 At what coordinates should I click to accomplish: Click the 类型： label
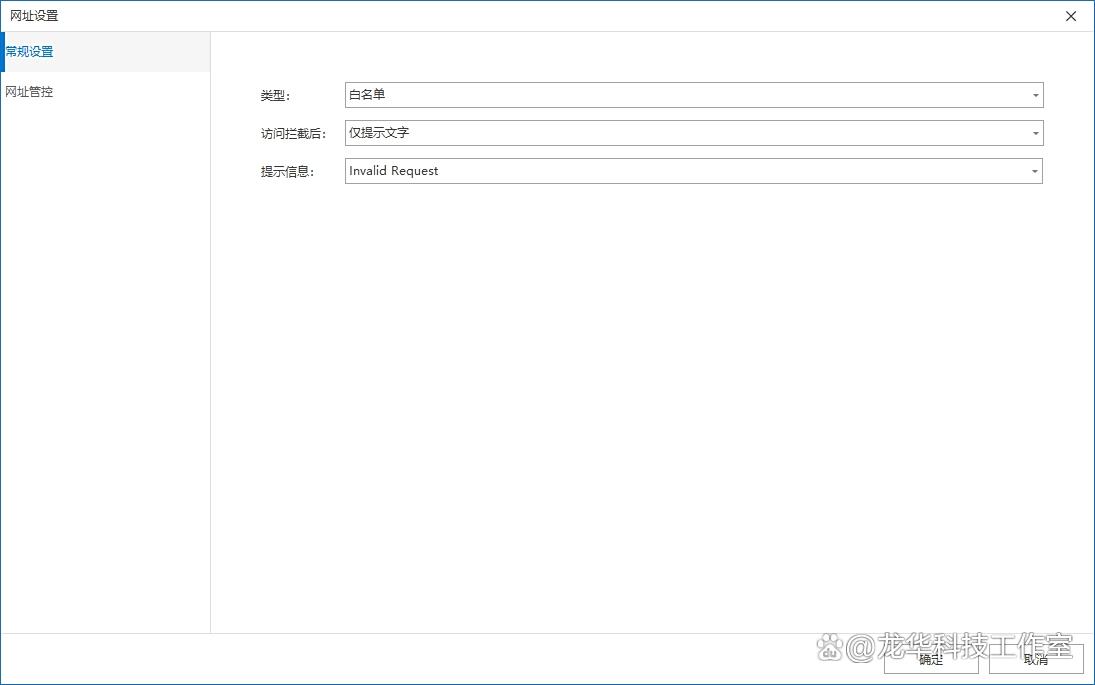275,96
